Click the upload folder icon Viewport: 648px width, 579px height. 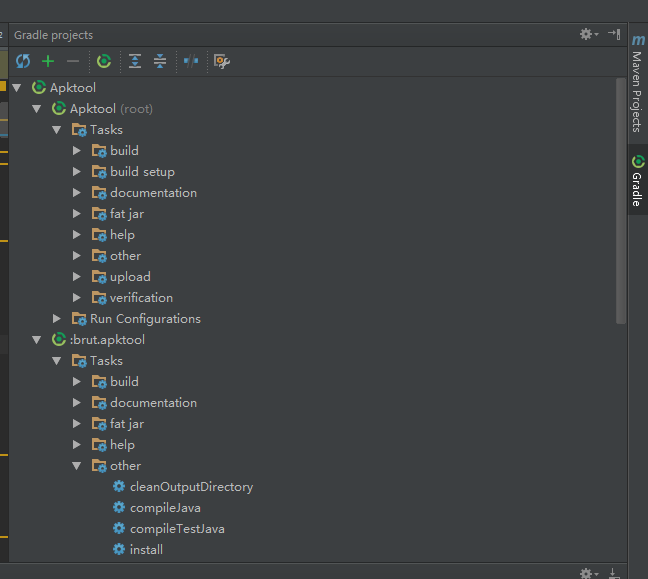(99, 276)
